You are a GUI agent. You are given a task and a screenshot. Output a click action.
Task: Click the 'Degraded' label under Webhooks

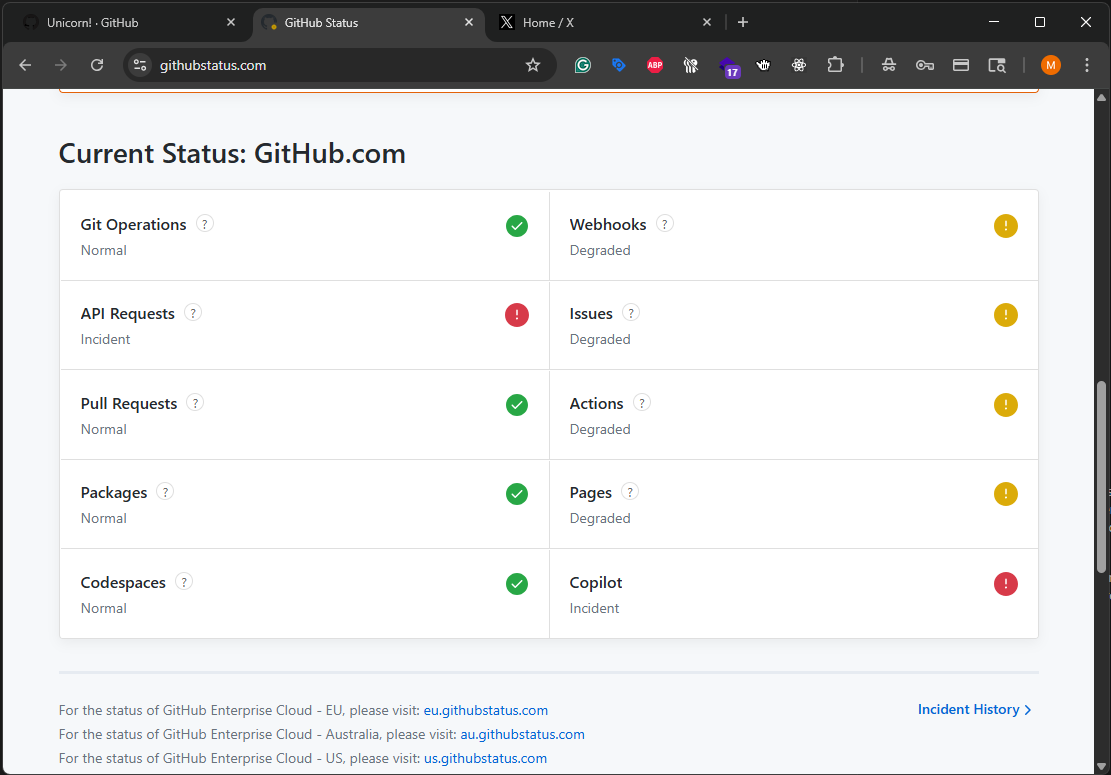pos(599,250)
